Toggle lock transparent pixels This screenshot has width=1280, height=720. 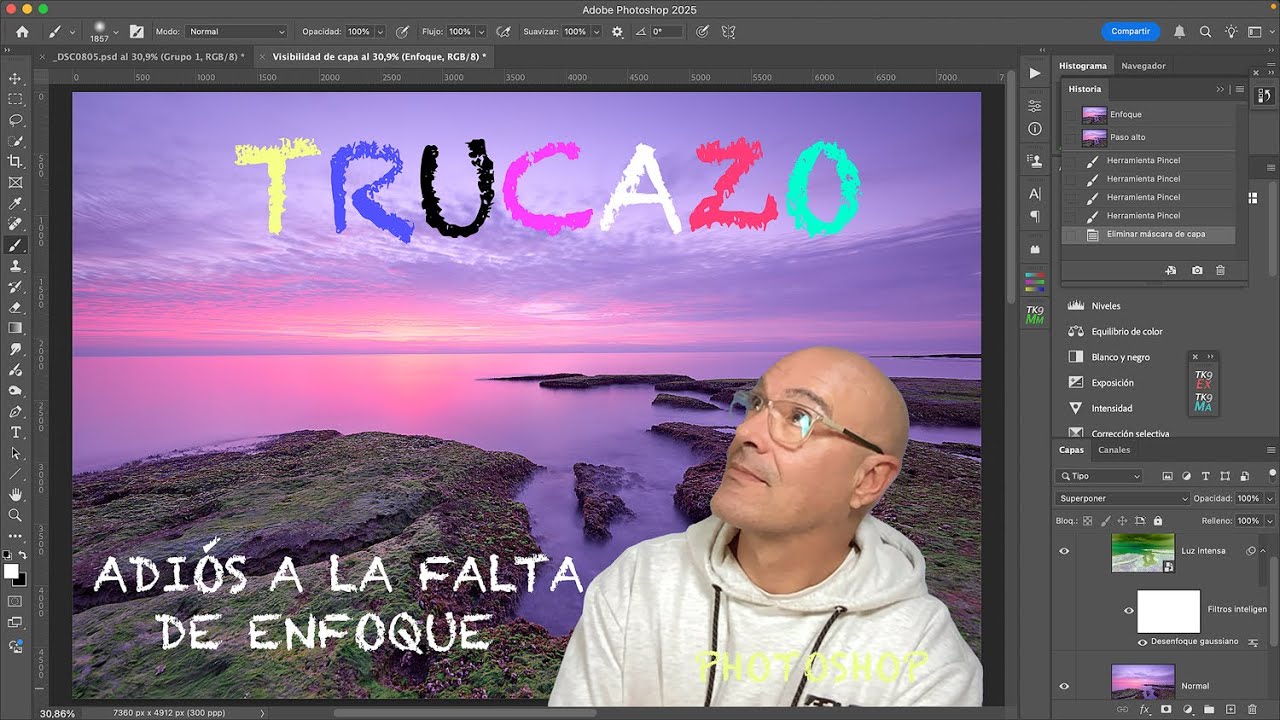pyautogui.click(x=1088, y=521)
